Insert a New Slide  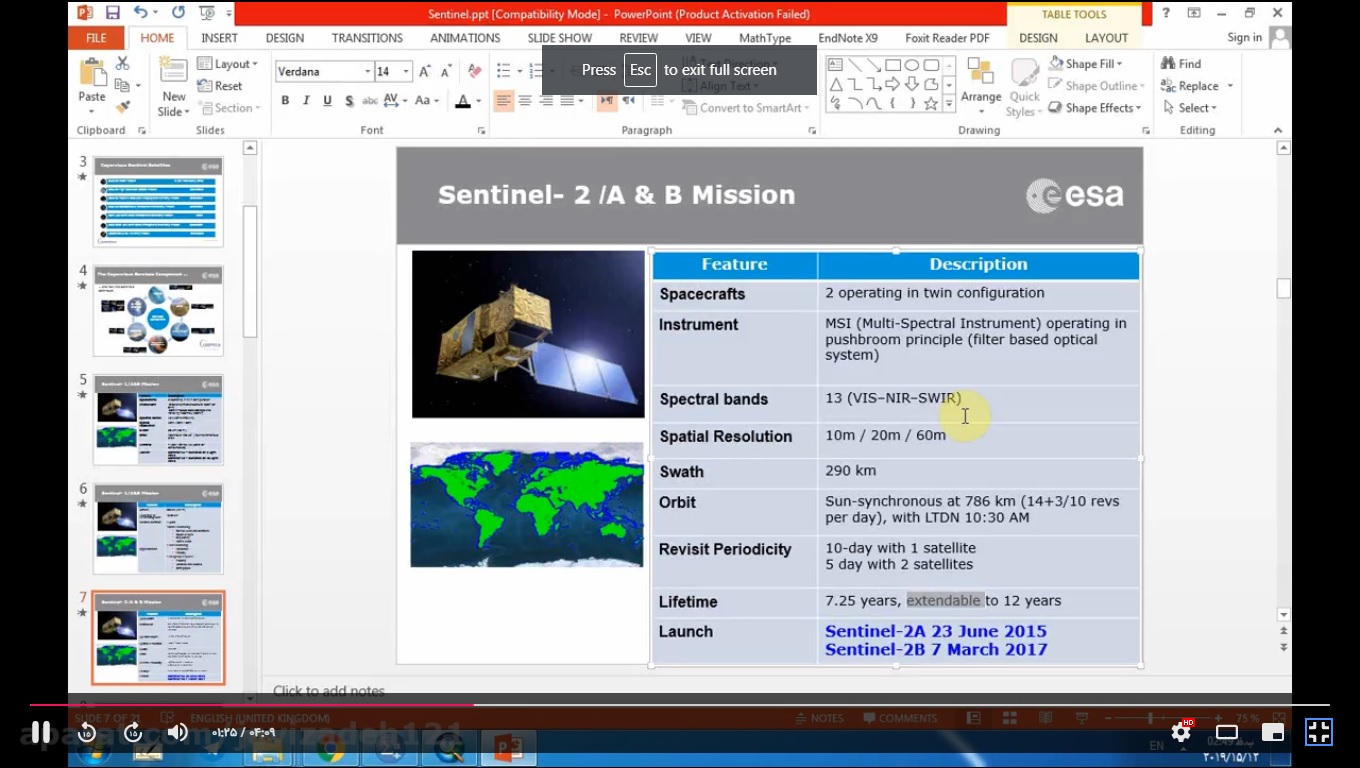click(174, 86)
